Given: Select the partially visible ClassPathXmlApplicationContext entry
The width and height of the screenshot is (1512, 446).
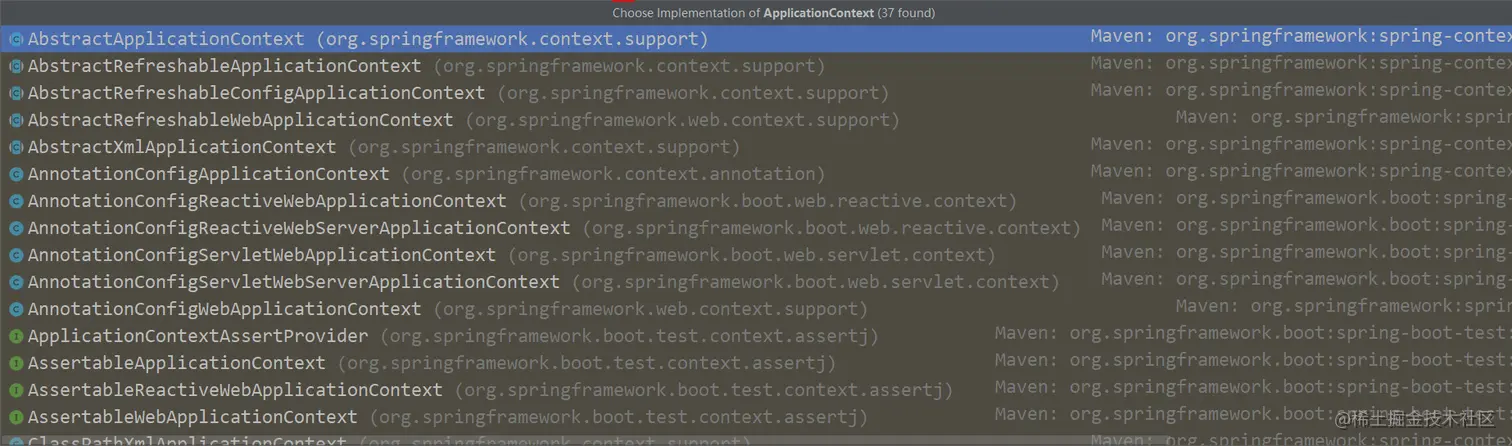Looking at the screenshot, I should coord(187,441).
